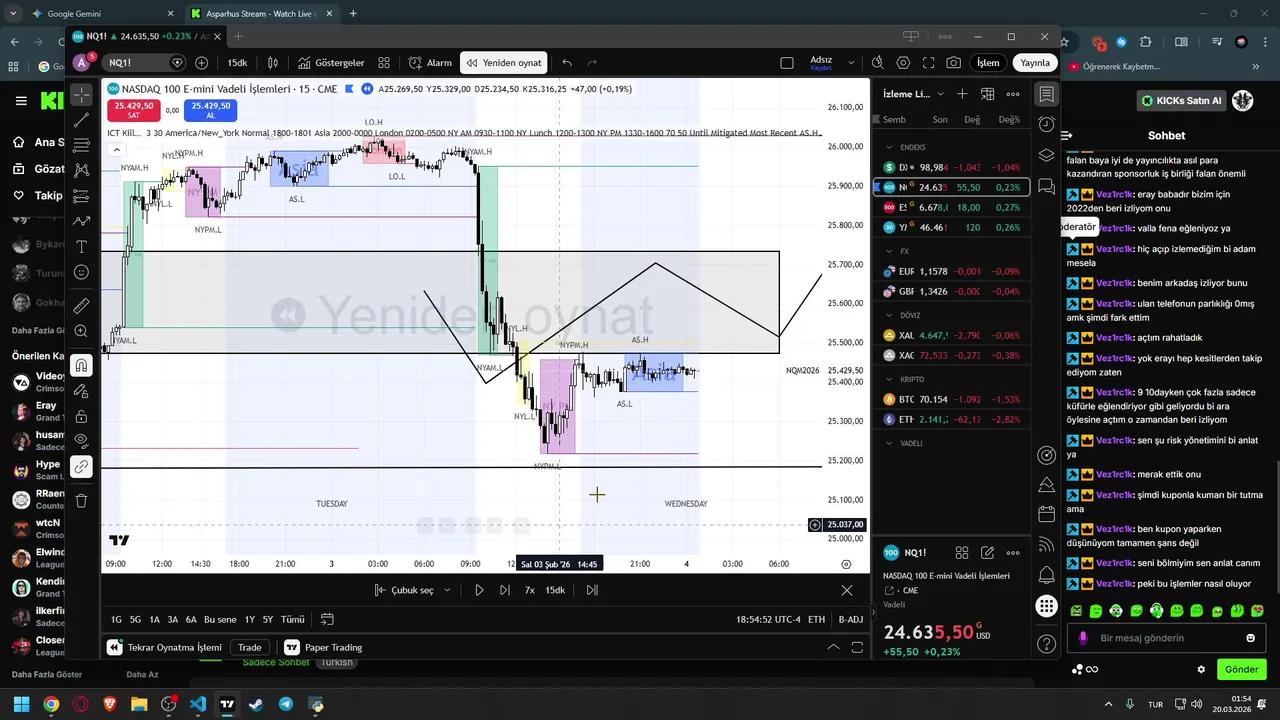1280x720 pixels.
Task: Open the candlestick chart type menu
Action: pyautogui.click(x=273, y=62)
